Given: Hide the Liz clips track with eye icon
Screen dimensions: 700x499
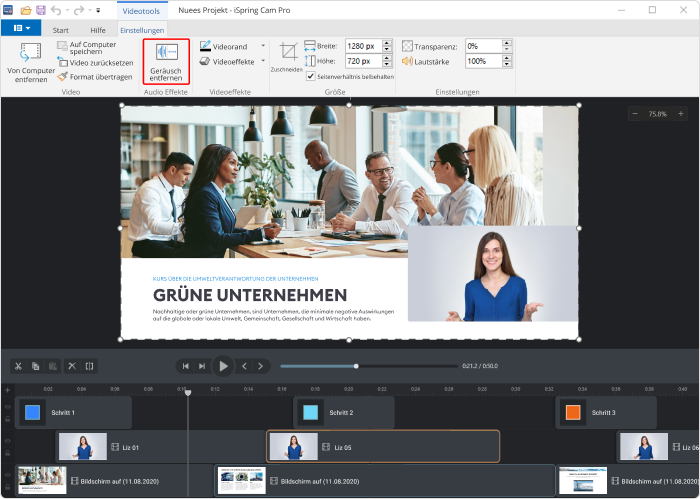Looking at the screenshot, I should coord(8,441).
